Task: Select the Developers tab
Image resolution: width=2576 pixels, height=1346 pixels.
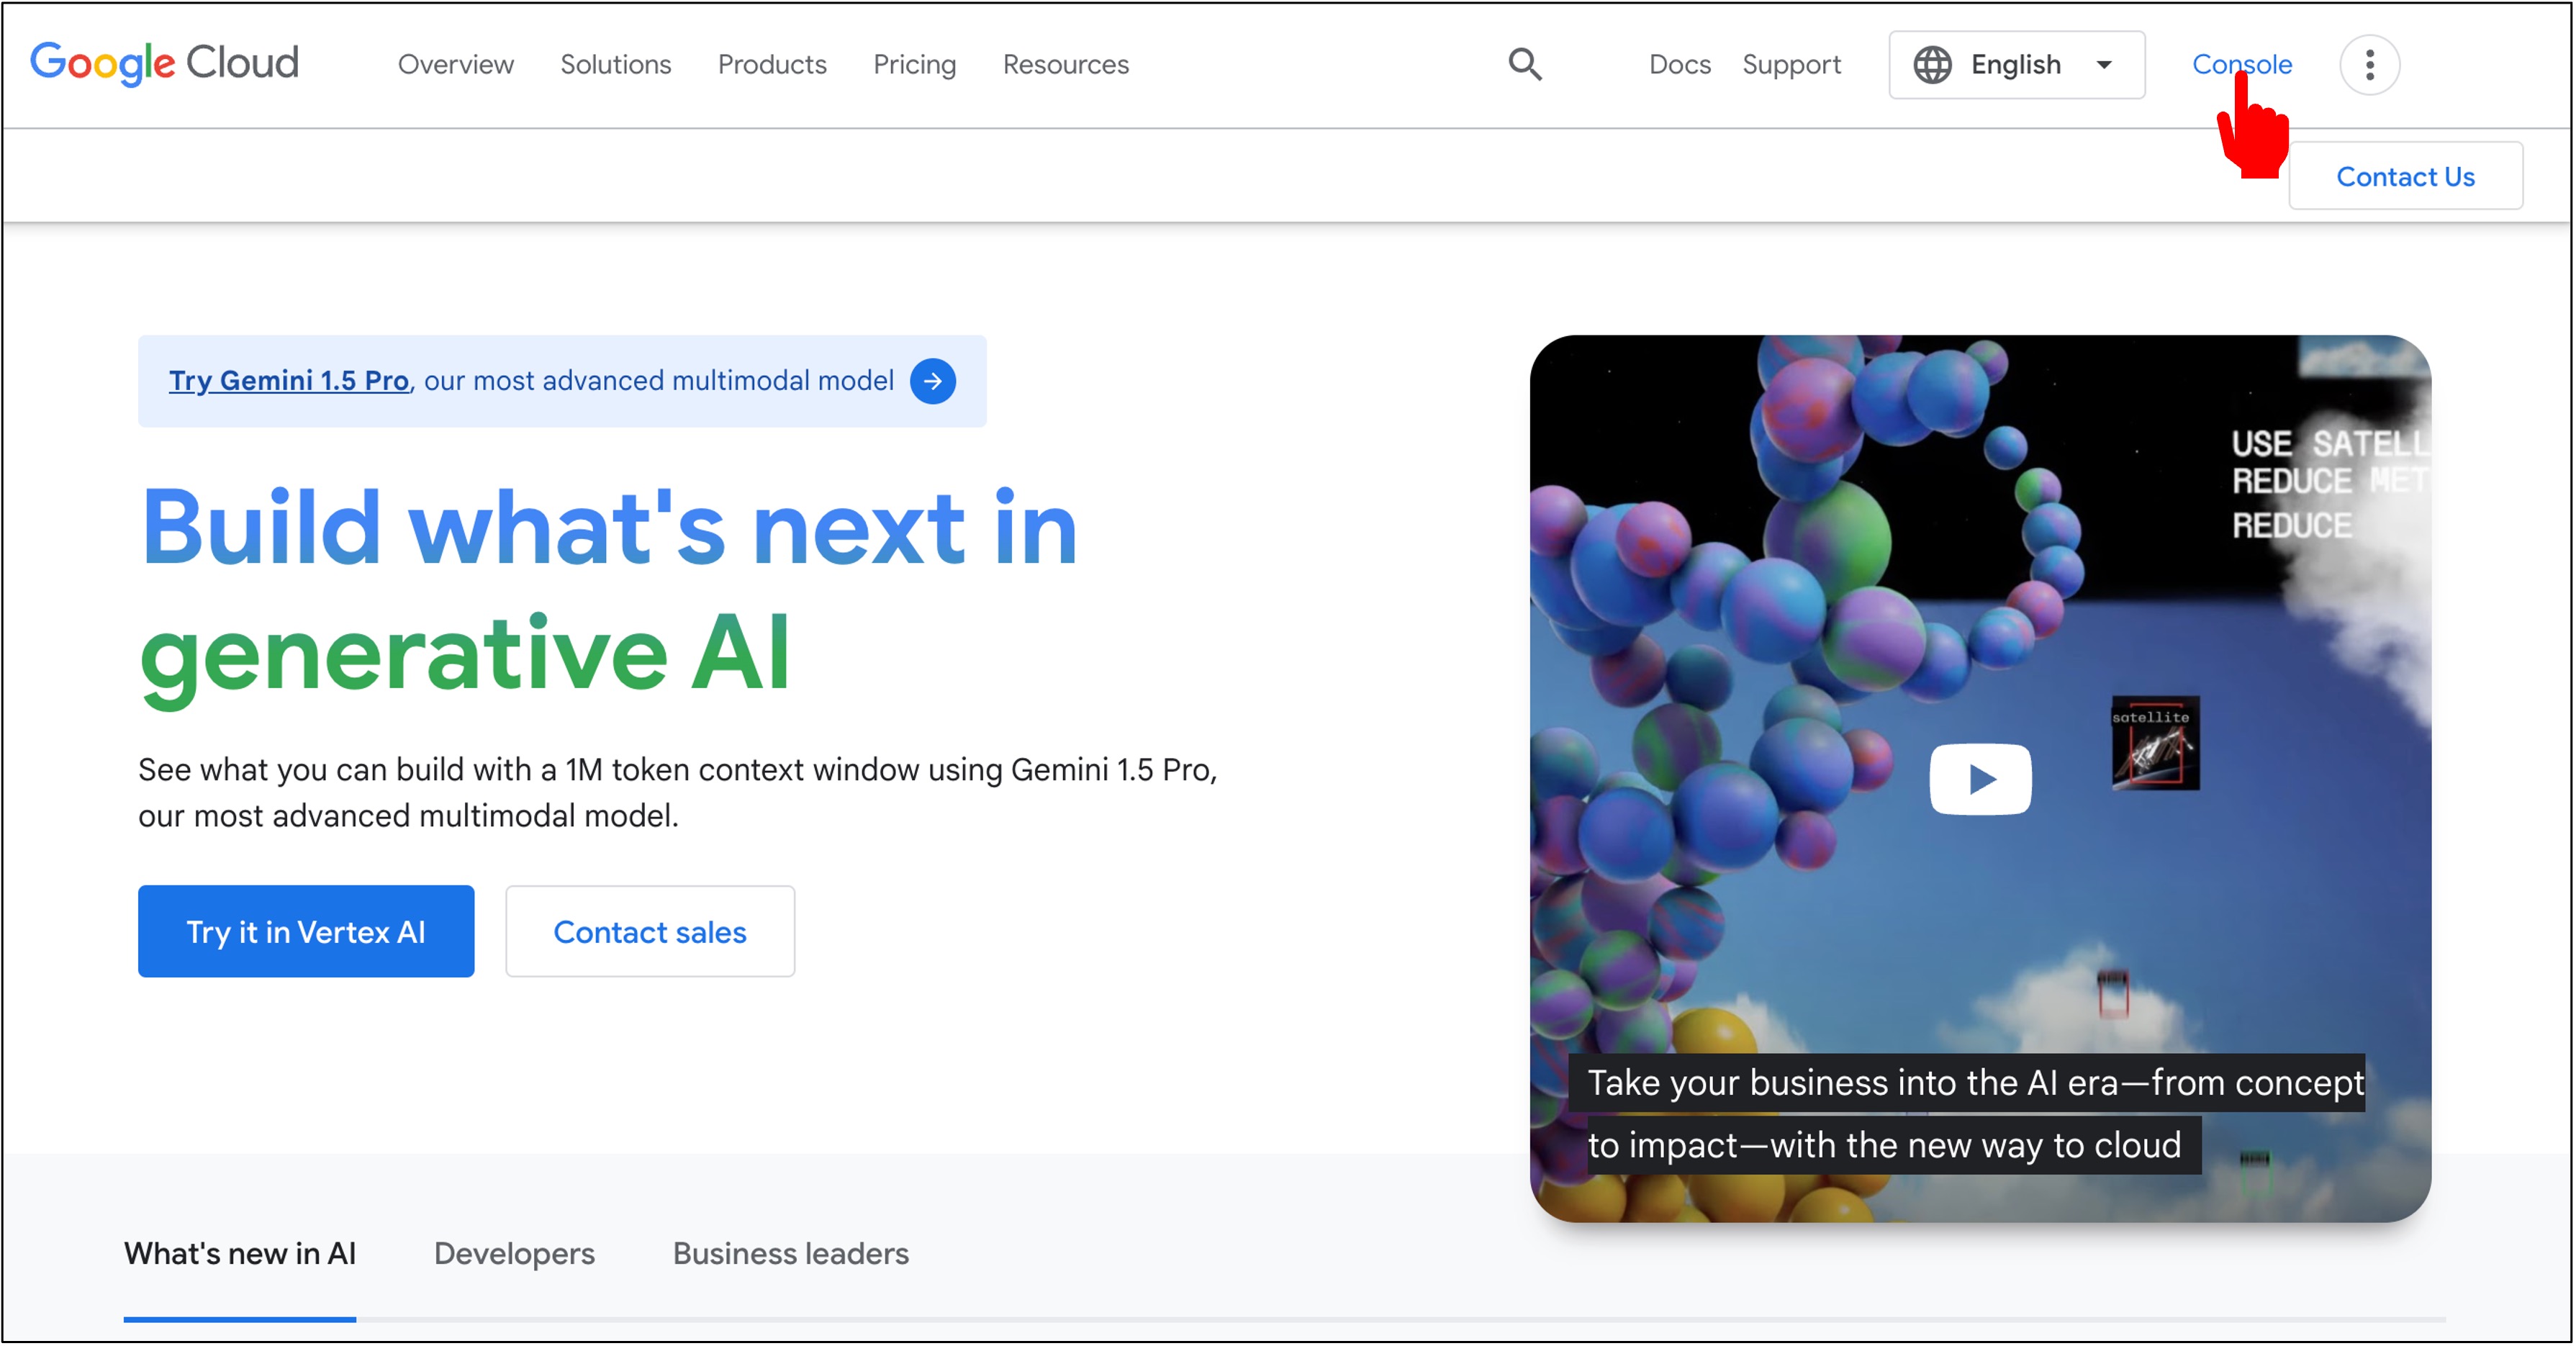Action: coord(515,1252)
